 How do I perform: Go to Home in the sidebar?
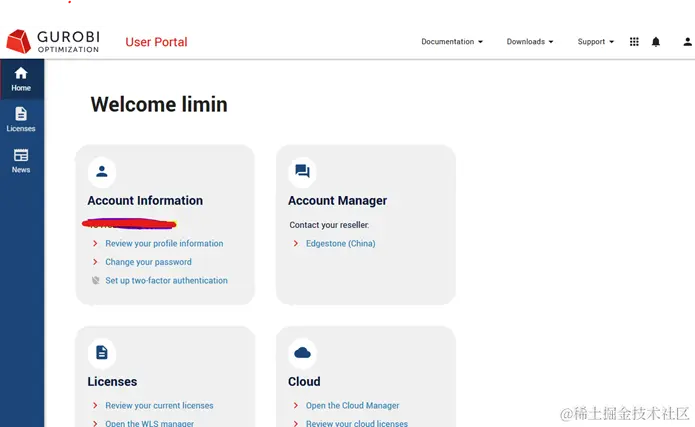click(21, 79)
